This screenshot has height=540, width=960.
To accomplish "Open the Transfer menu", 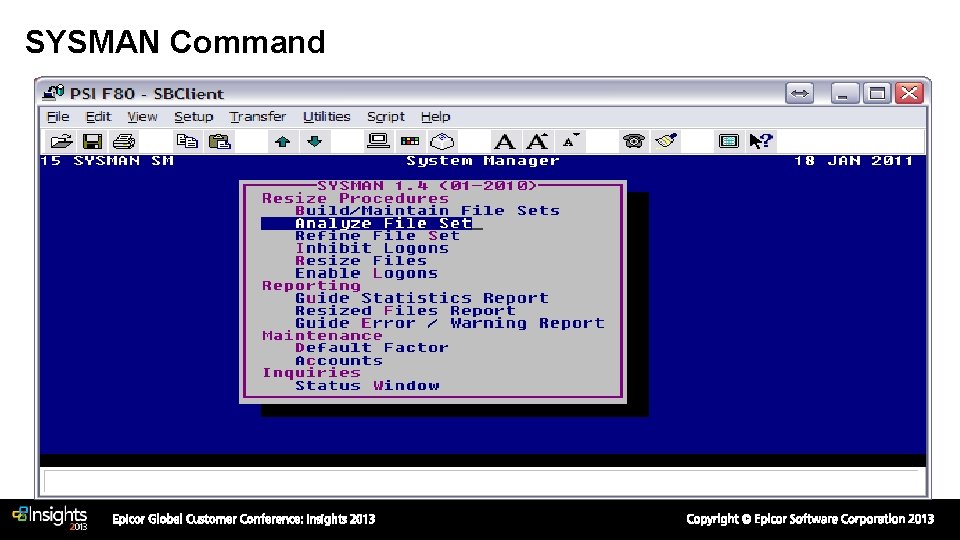I will click(258, 116).
